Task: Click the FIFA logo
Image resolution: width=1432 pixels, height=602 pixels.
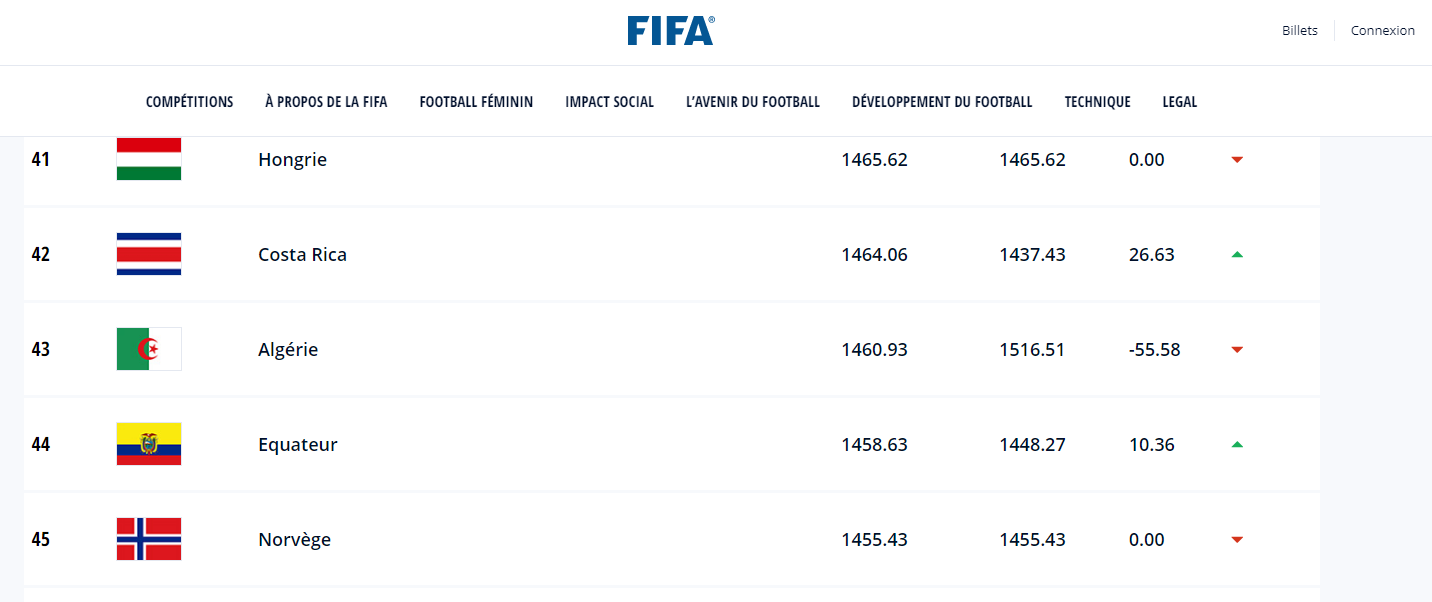Action: (x=670, y=31)
